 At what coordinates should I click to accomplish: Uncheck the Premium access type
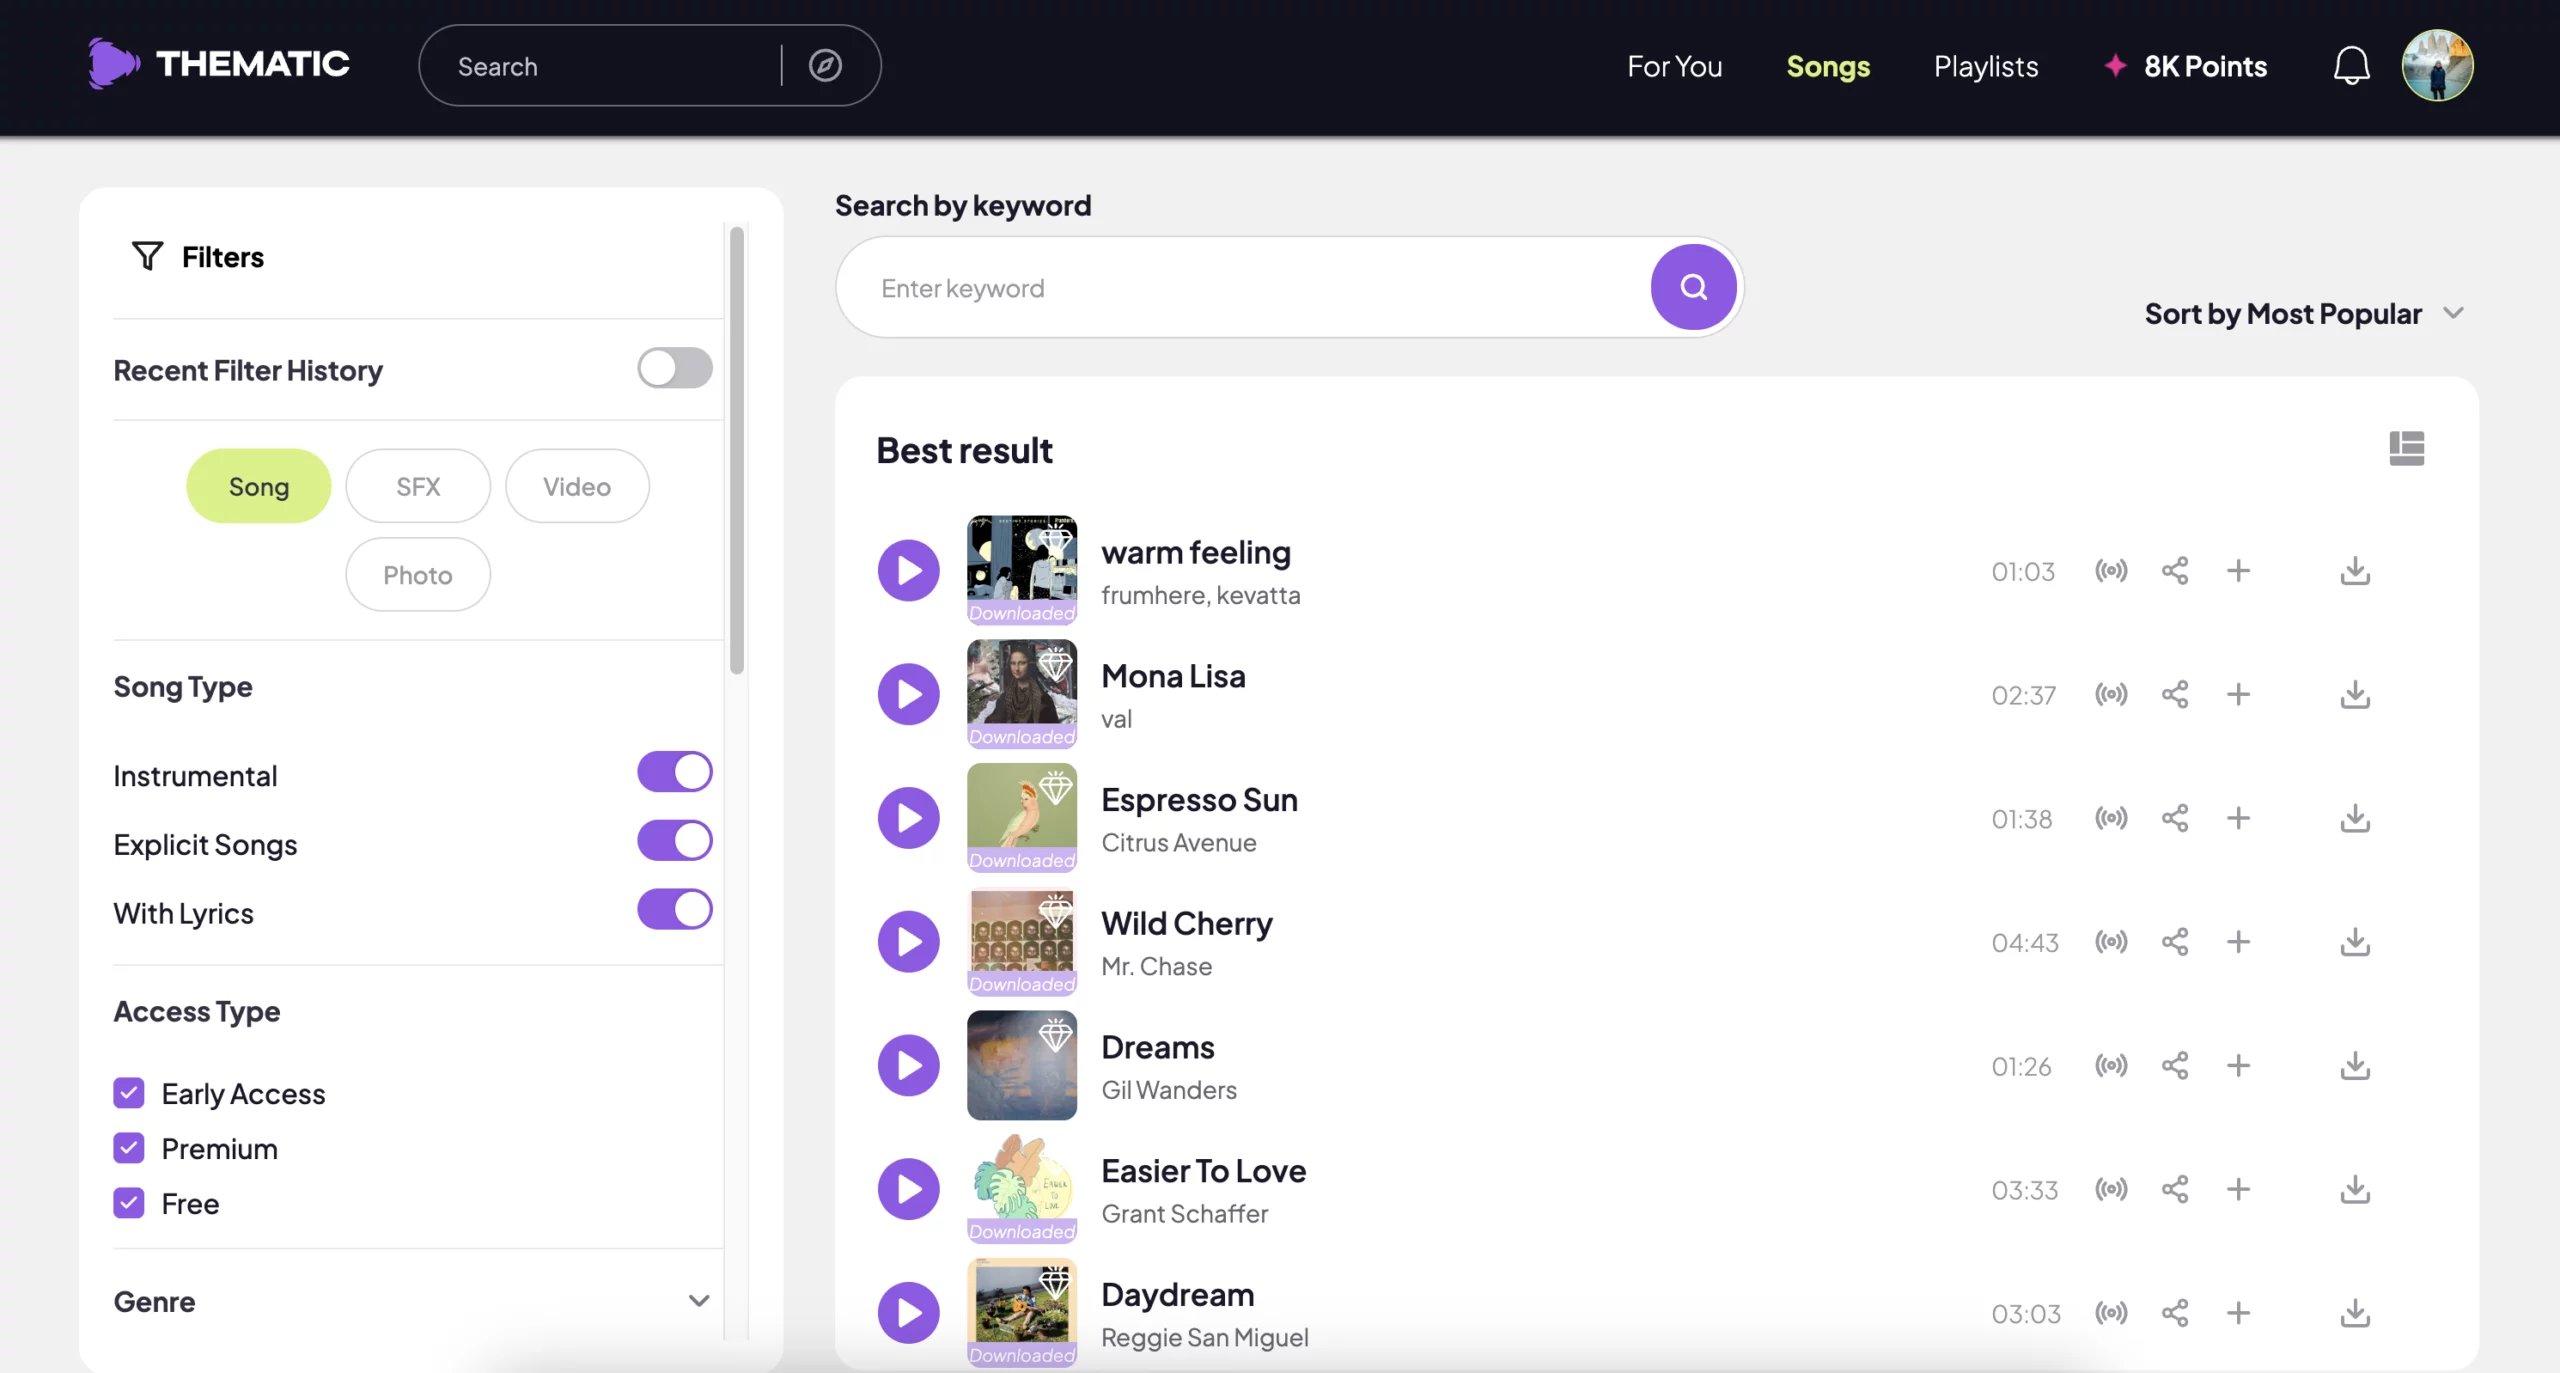point(128,1147)
